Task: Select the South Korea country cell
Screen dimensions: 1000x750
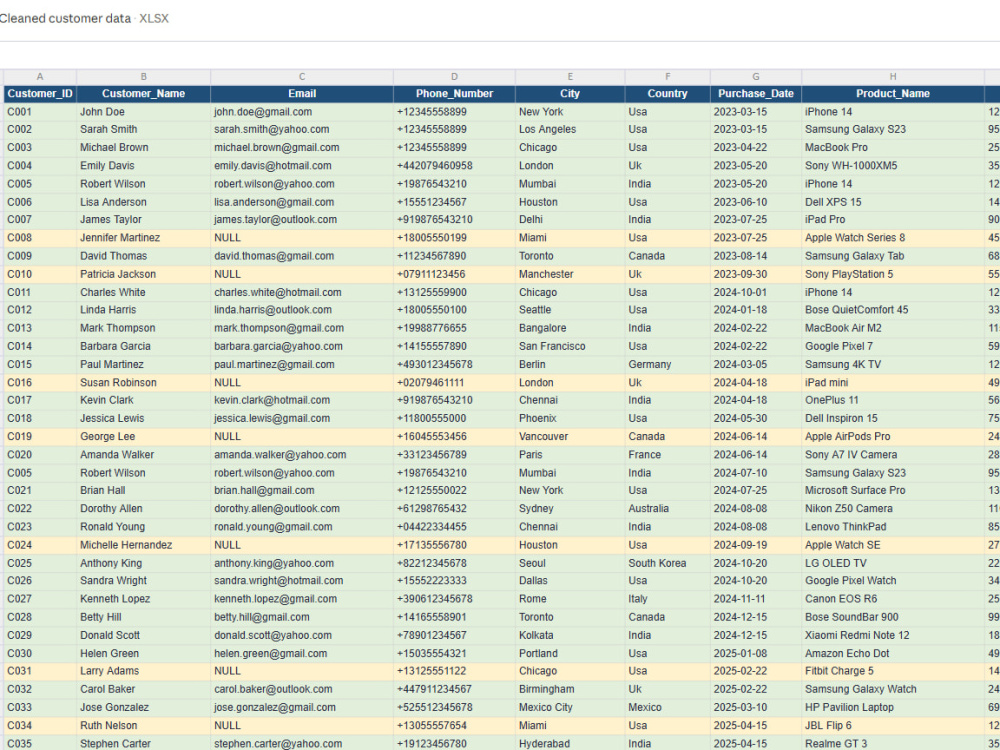Action: [668, 563]
